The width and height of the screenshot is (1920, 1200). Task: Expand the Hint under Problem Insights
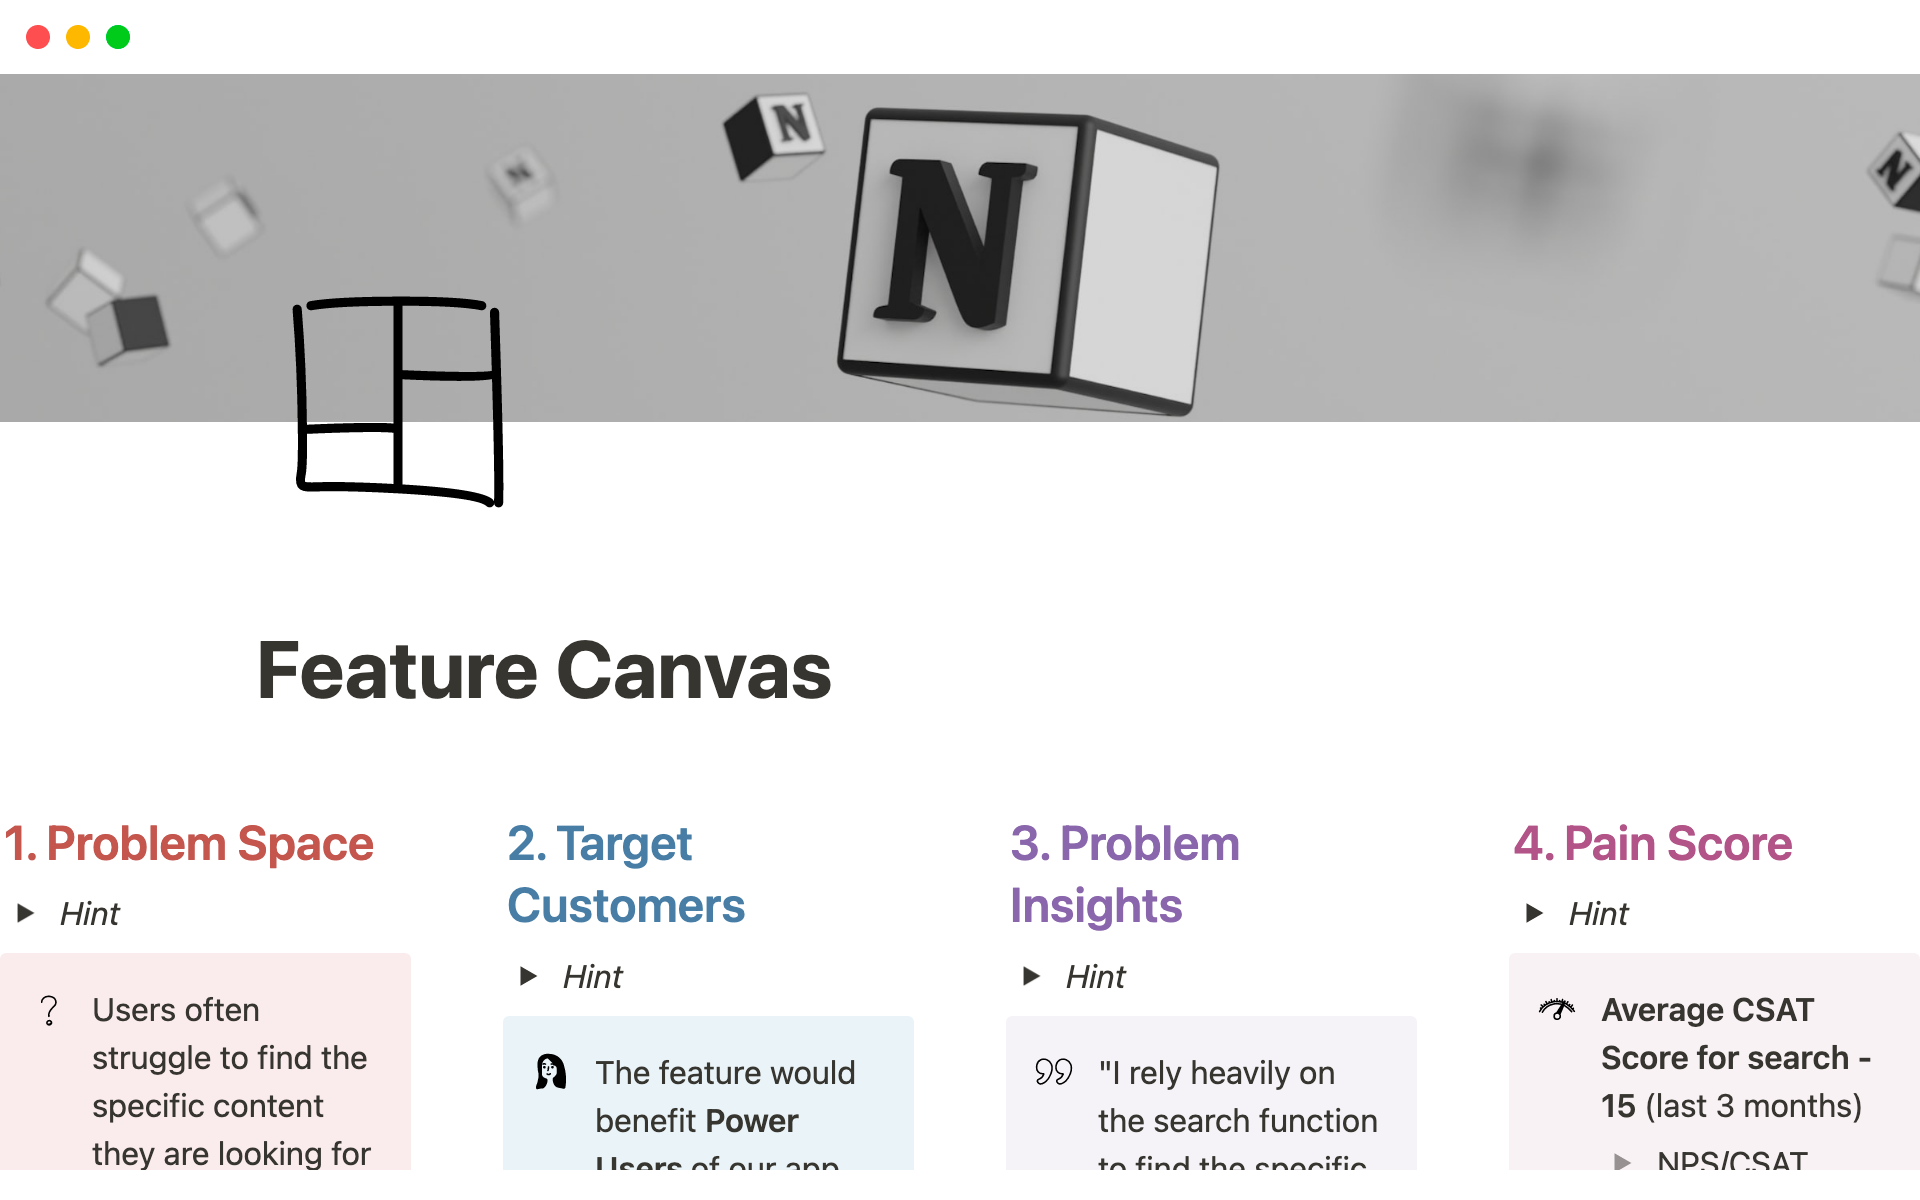(x=1033, y=977)
